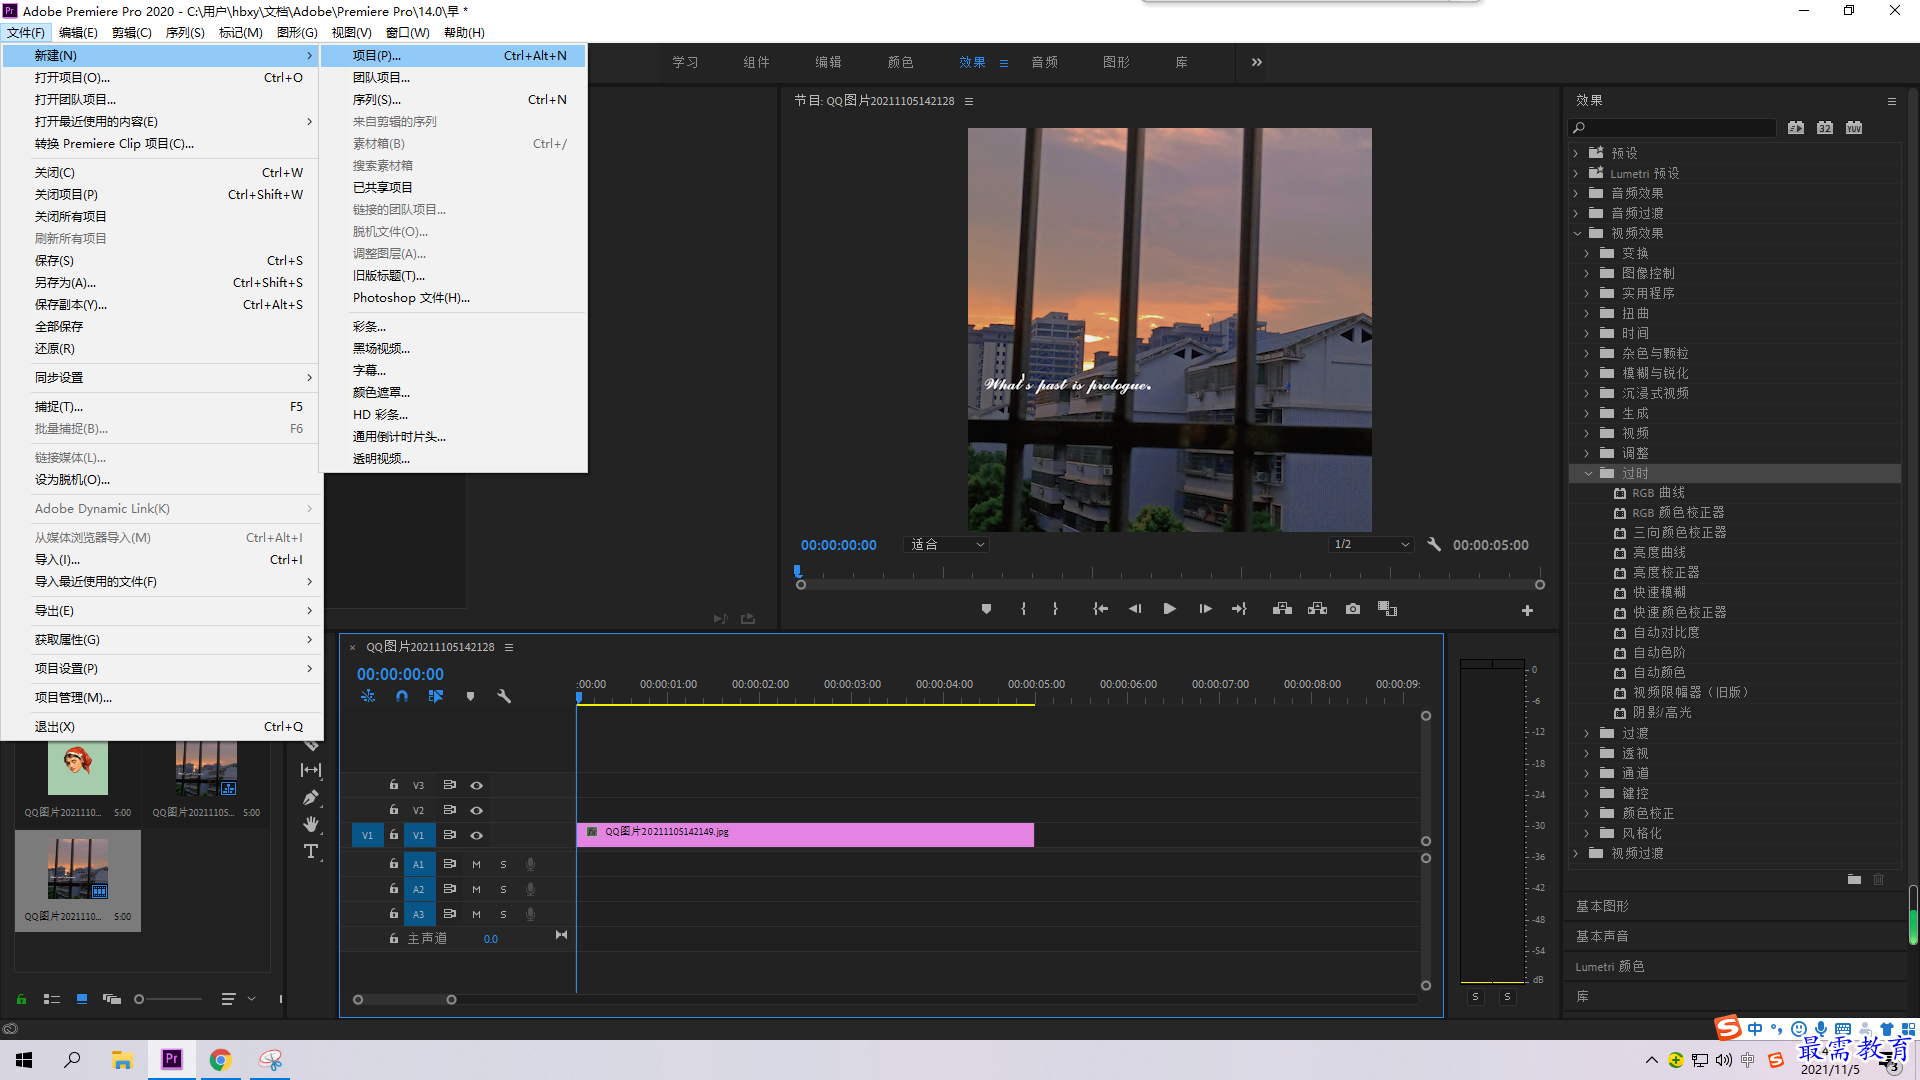
Task: Click the Lift icon in Program monitor
Action: pos(1282,609)
